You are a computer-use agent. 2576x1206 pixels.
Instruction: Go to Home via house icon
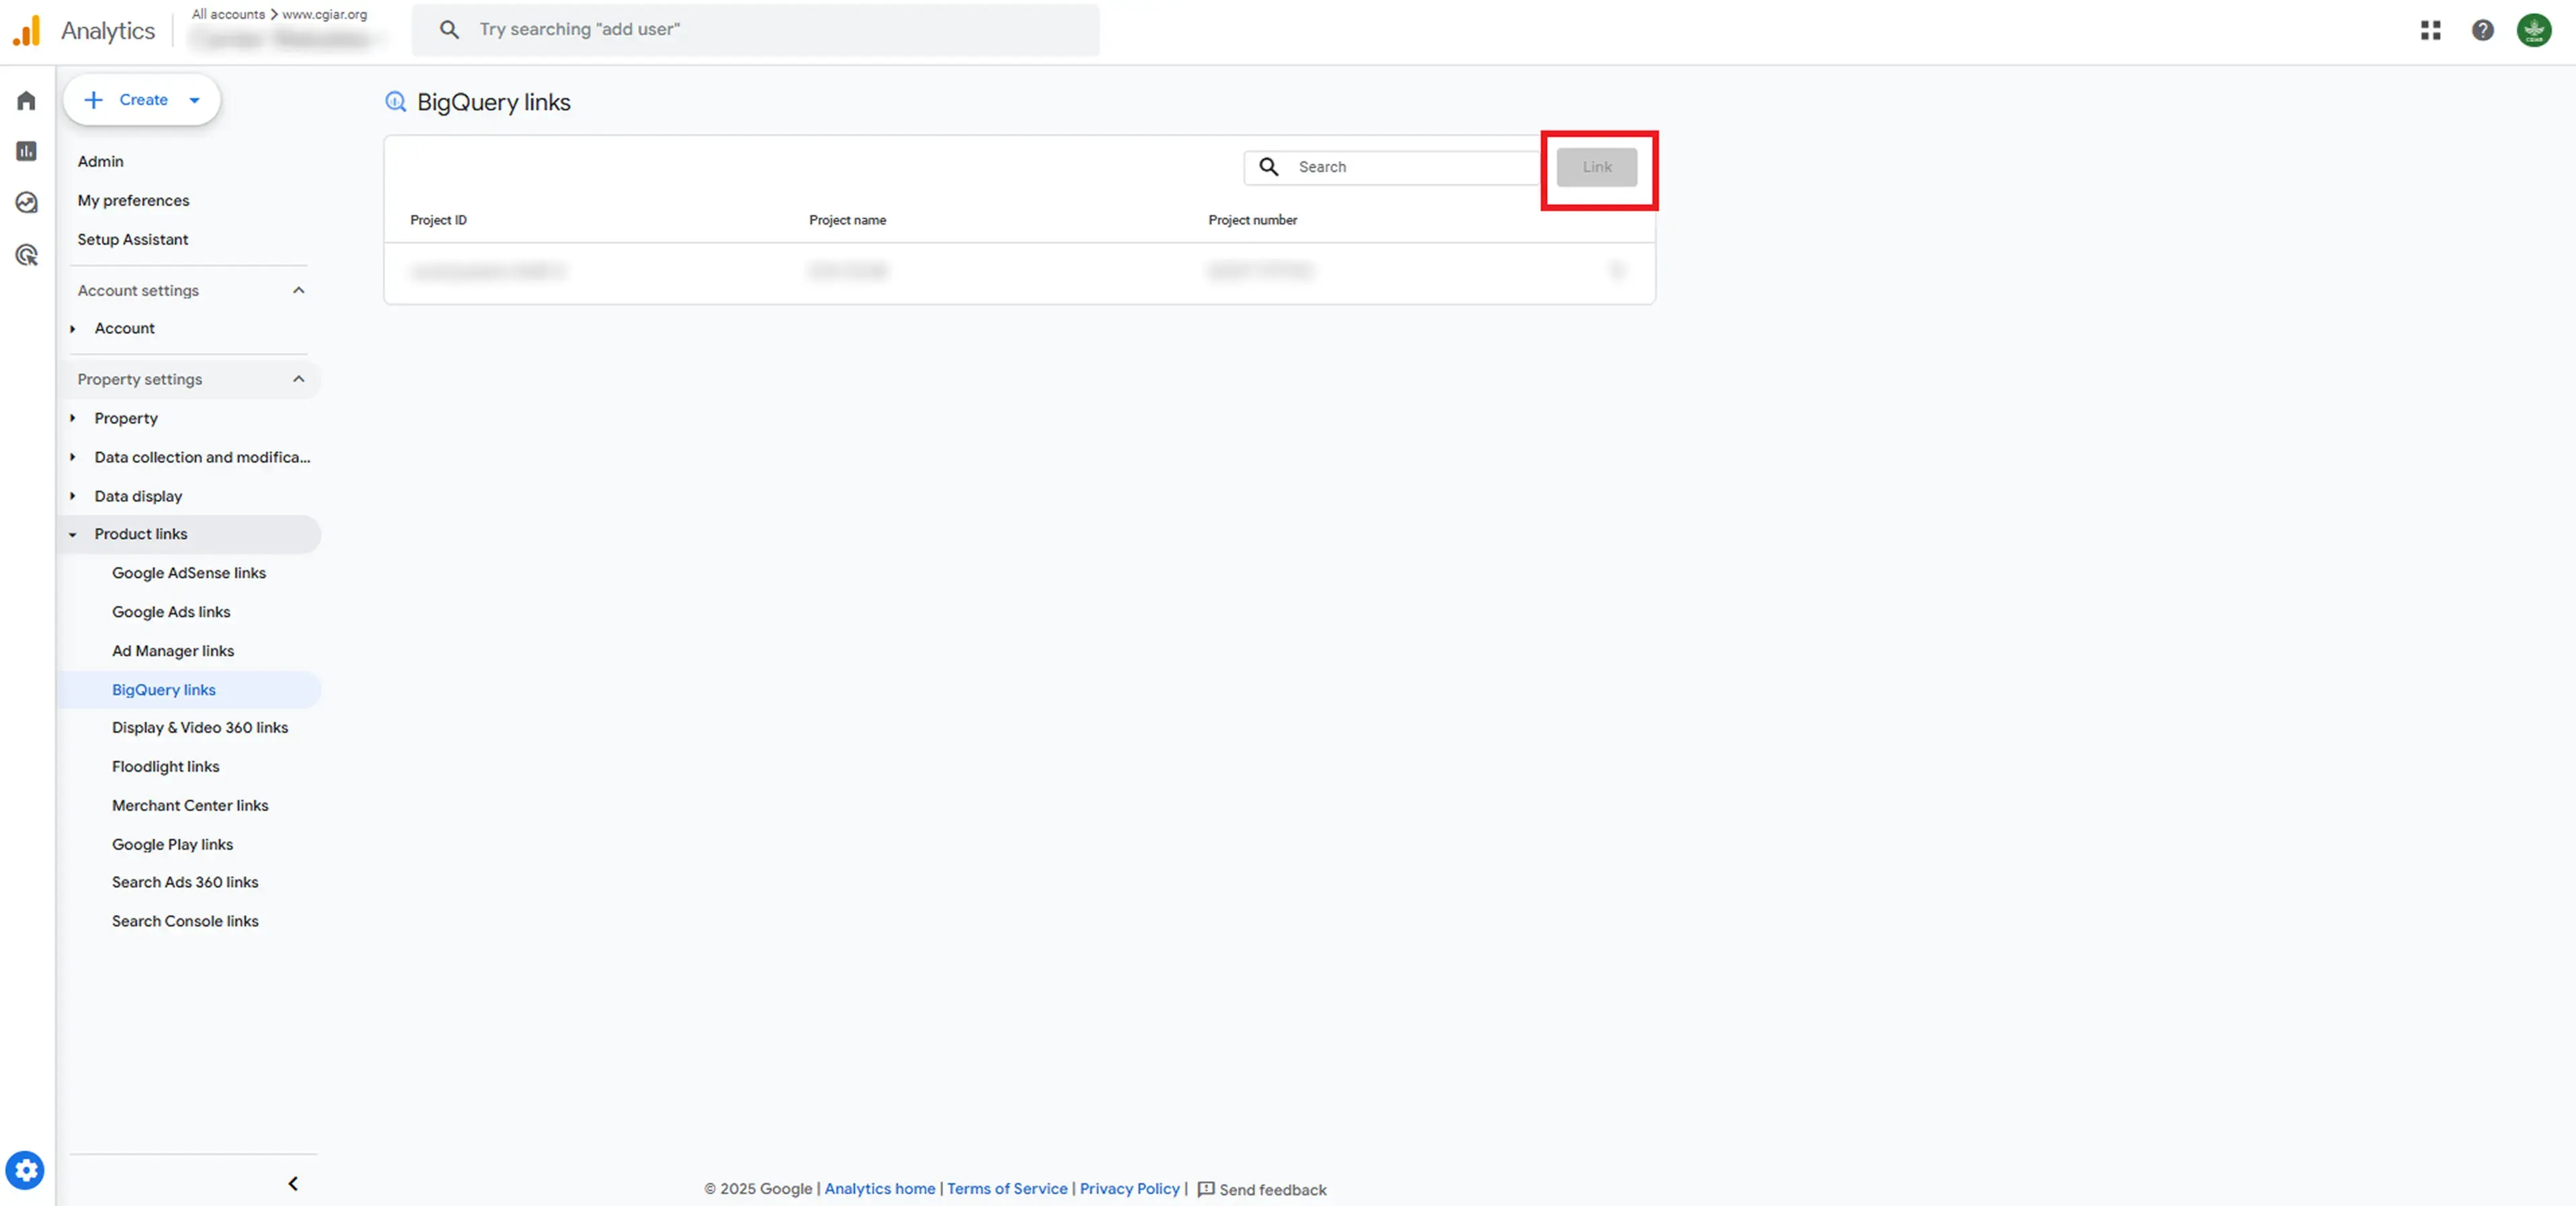click(27, 100)
